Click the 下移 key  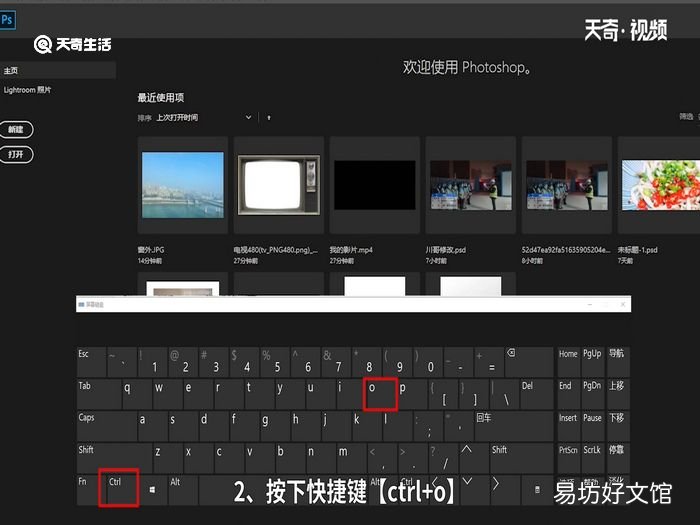[617, 426]
